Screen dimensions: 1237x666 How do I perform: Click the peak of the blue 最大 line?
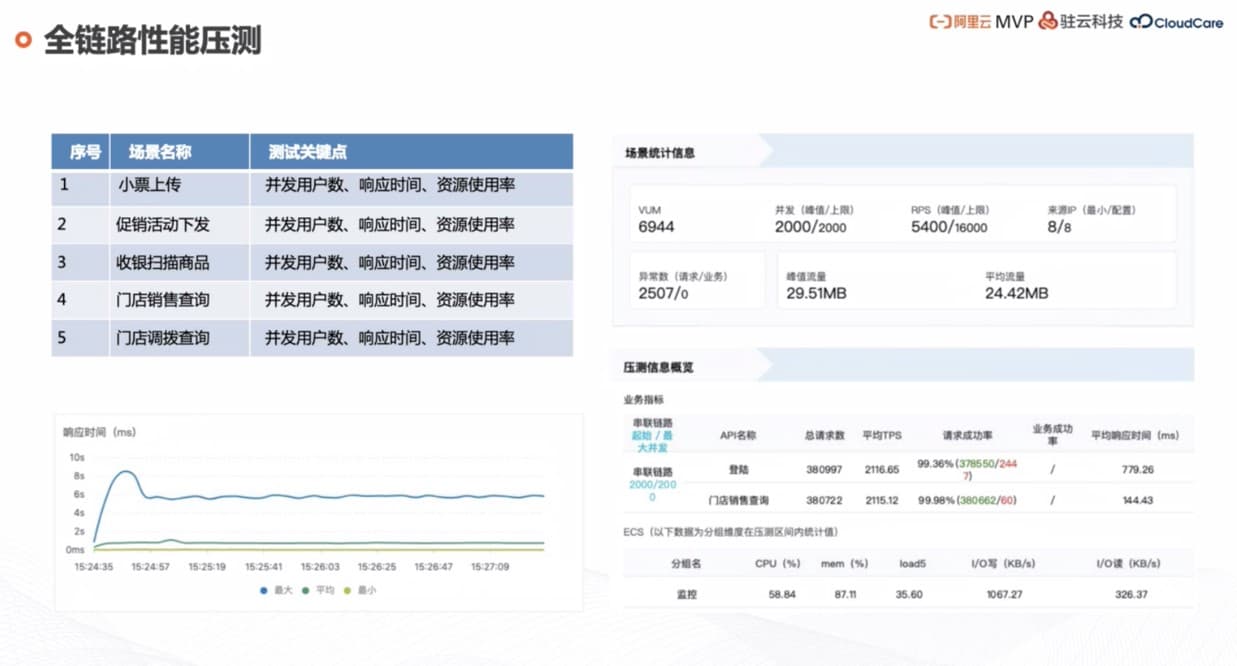[125, 471]
